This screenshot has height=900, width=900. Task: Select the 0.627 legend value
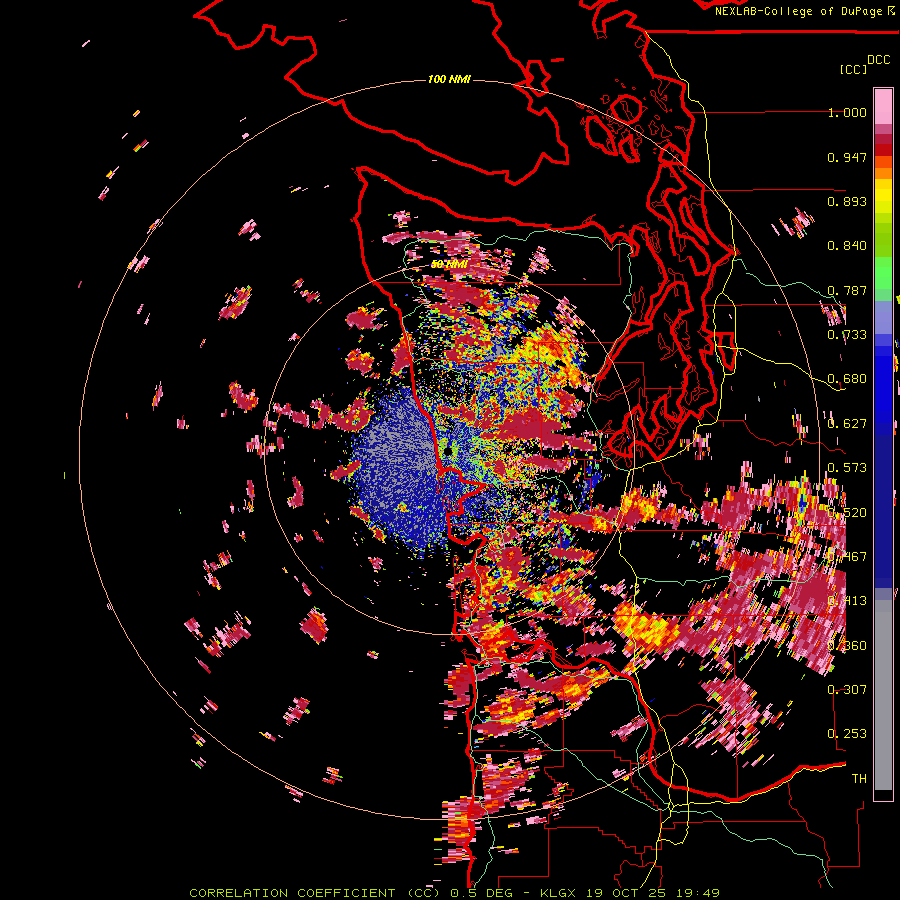tap(847, 424)
